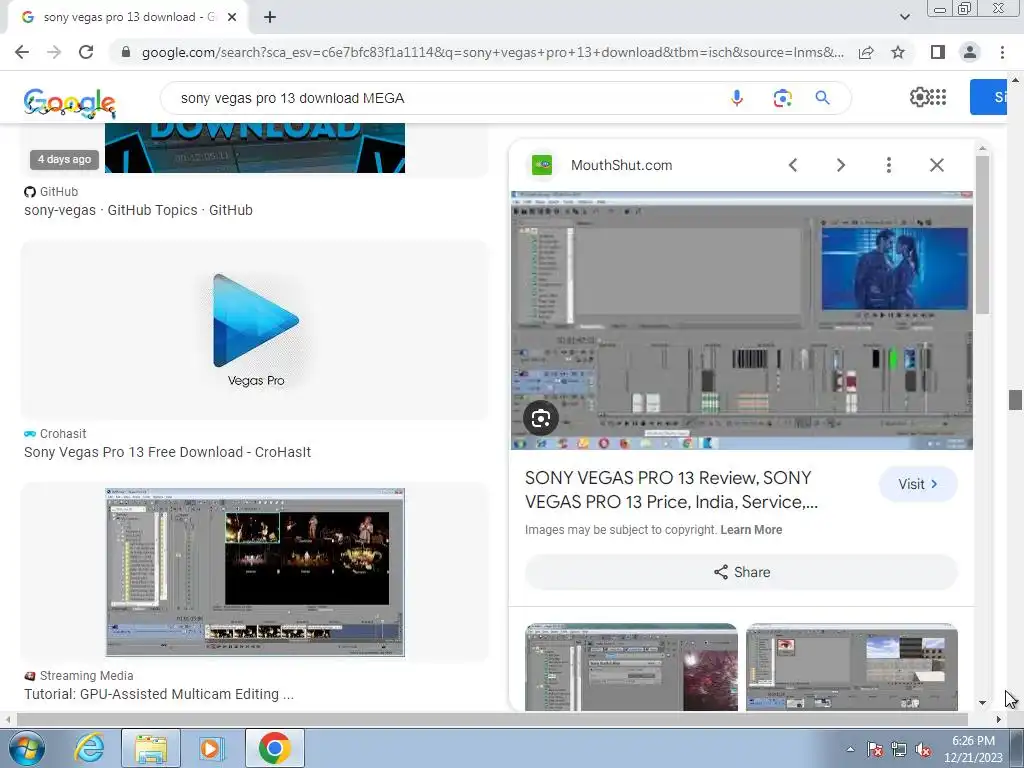
Task: Open Sony Vegas Pro 13 Free Download link
Action: click(x=168, y=452)
